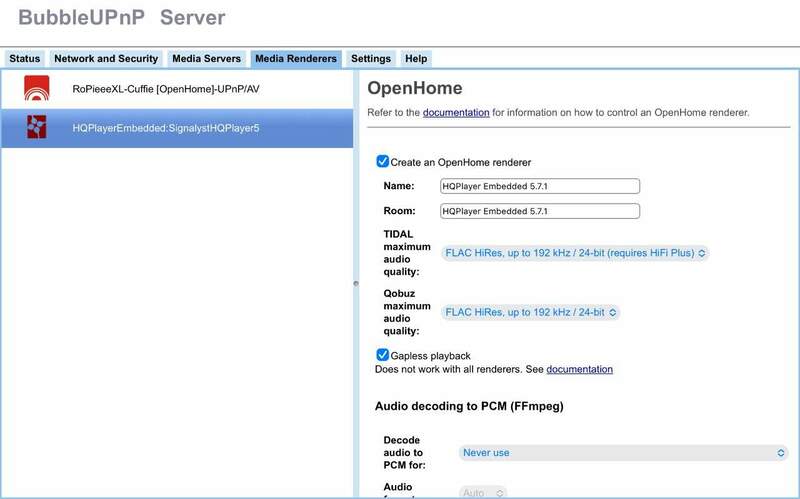This screenshot has width=800, height=499.
Task: Select RoPieeeXL-Cuffie [OpenHome]-UPnP/AV renderer
Action: (166, 89)
